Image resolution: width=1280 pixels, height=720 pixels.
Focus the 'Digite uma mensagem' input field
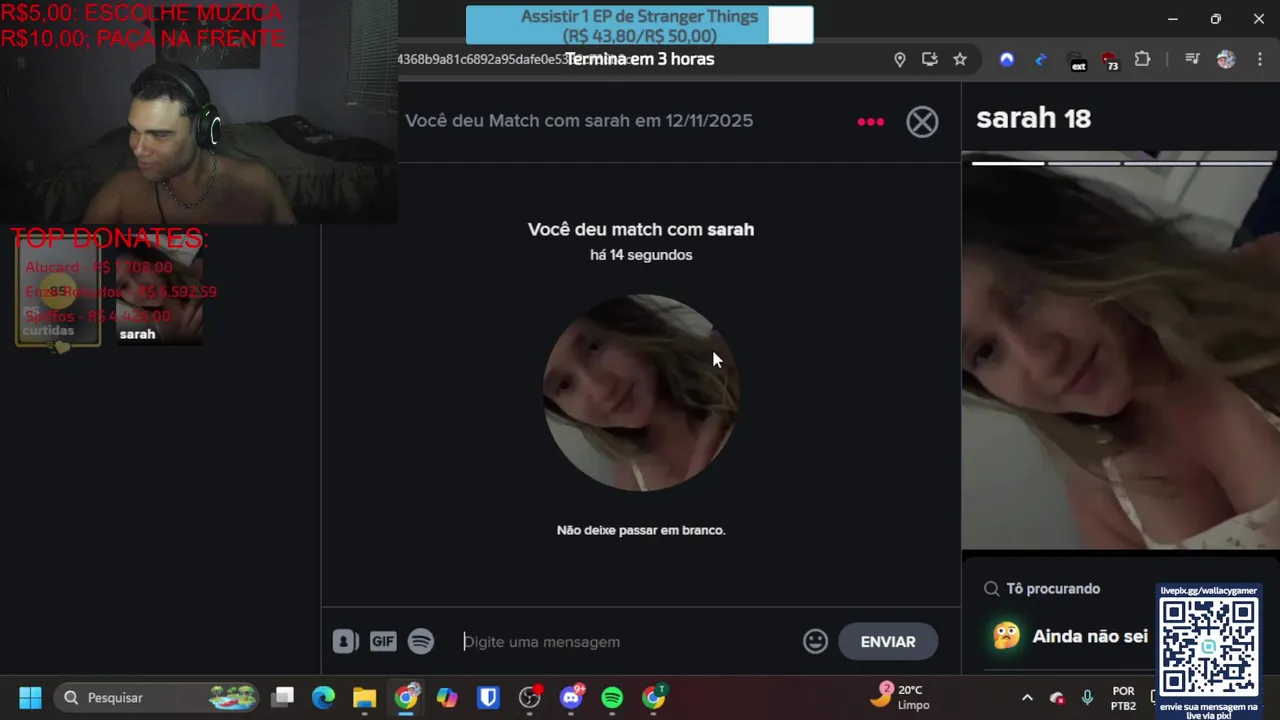627,642
